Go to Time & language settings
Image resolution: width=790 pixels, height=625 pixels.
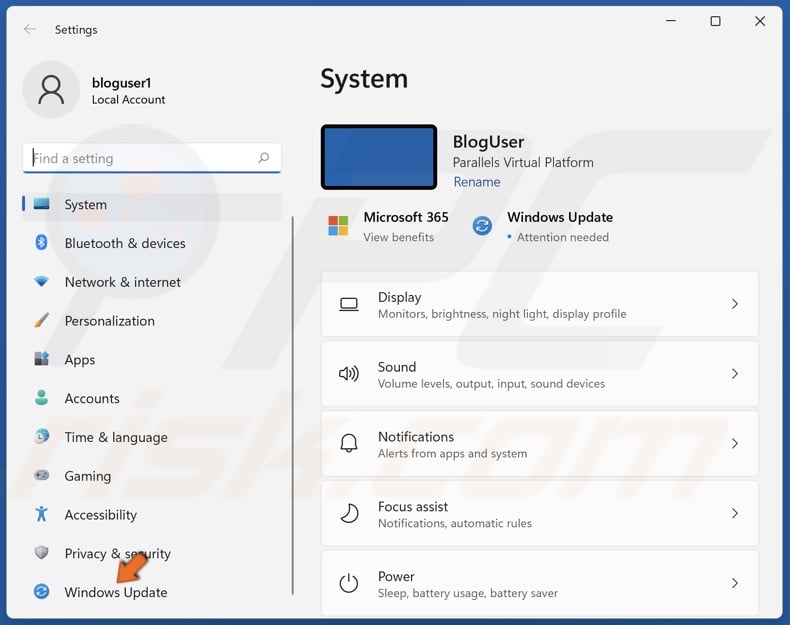coord(152,437)
